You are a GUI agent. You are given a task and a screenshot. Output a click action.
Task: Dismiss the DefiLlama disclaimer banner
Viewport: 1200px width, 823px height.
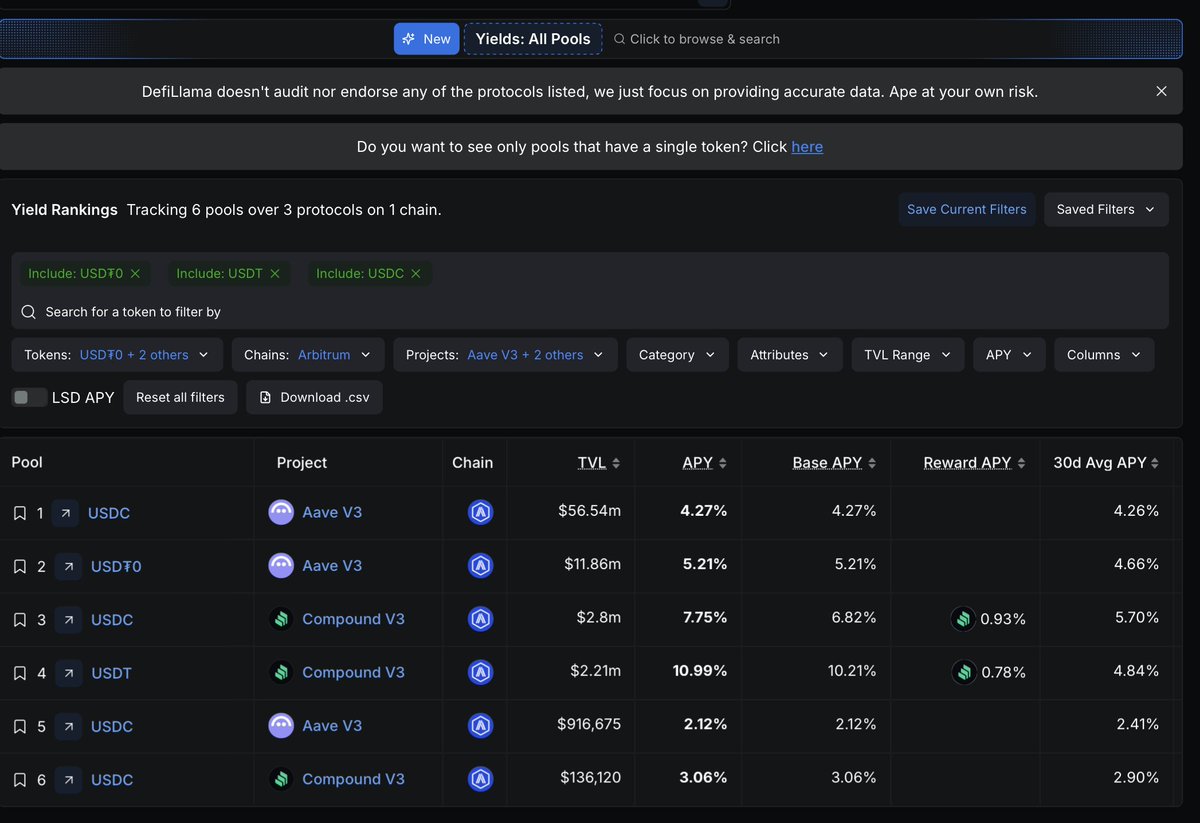(1161, 91)
